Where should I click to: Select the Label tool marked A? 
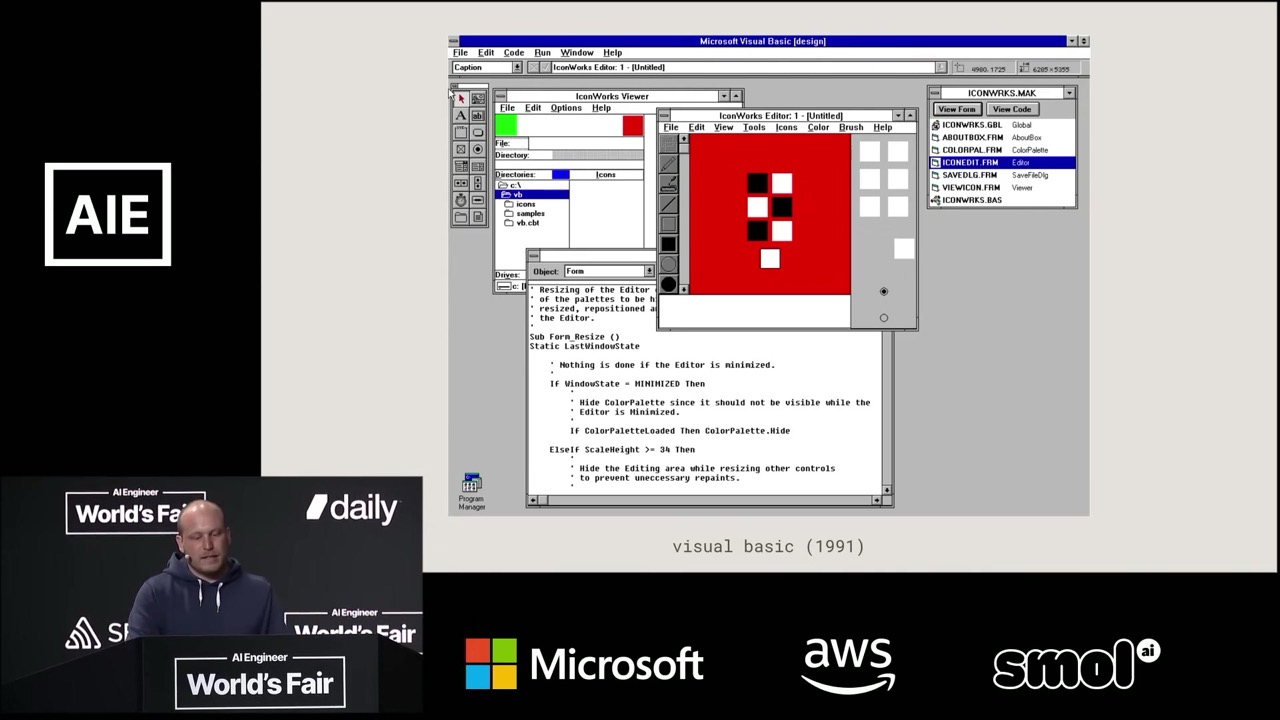[x=461, y=116]
